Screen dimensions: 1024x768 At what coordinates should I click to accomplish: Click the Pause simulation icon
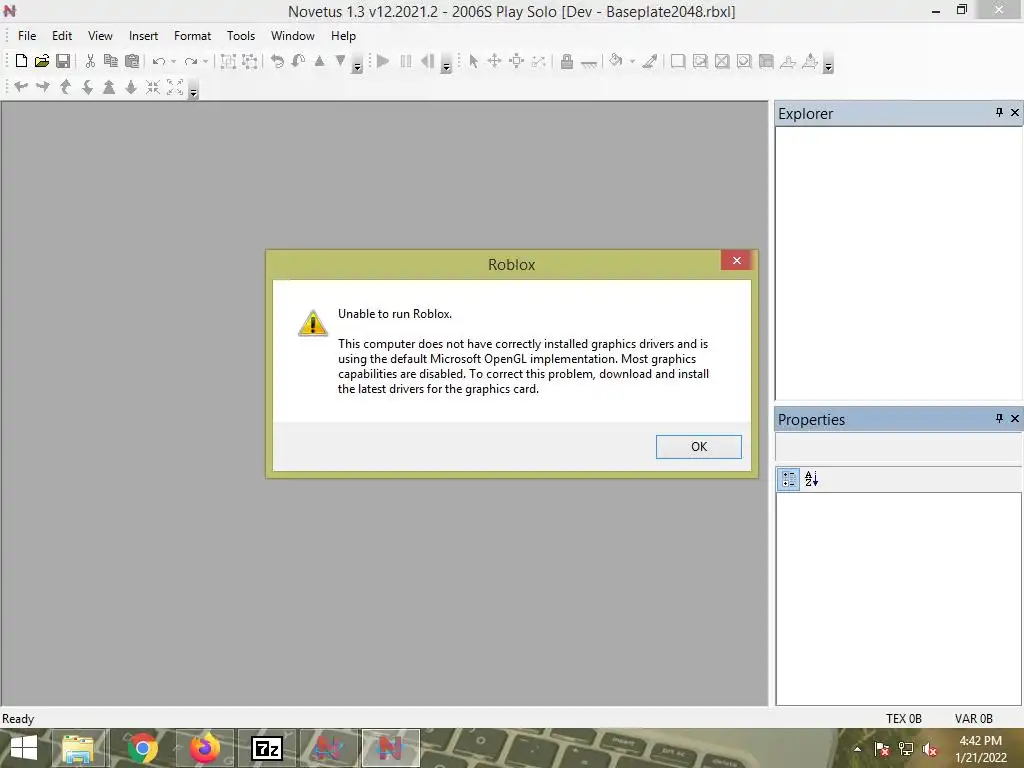406,61
